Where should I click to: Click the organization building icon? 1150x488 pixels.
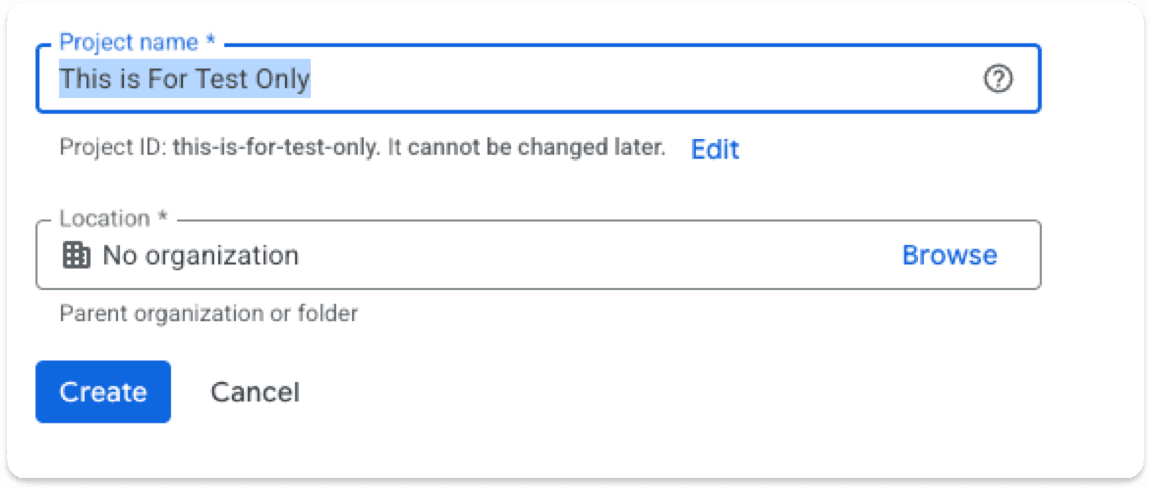coord(76,255)
